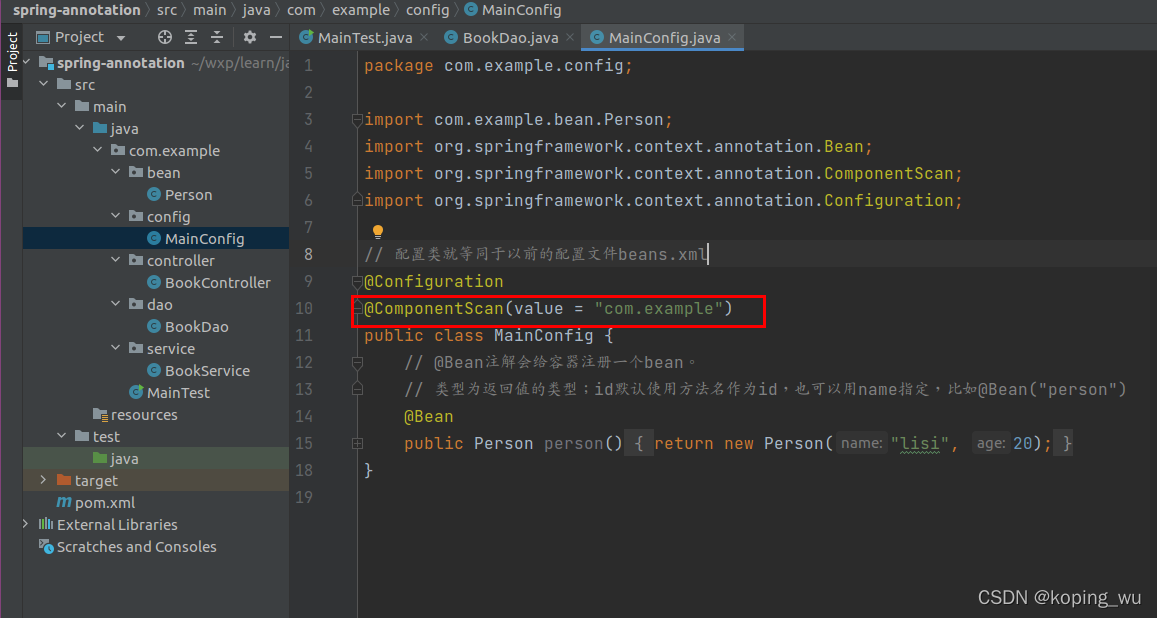This screenshot has width=1157, height=618.
Task: Collapse the main folder node
Action: click(x=62, y=106)
